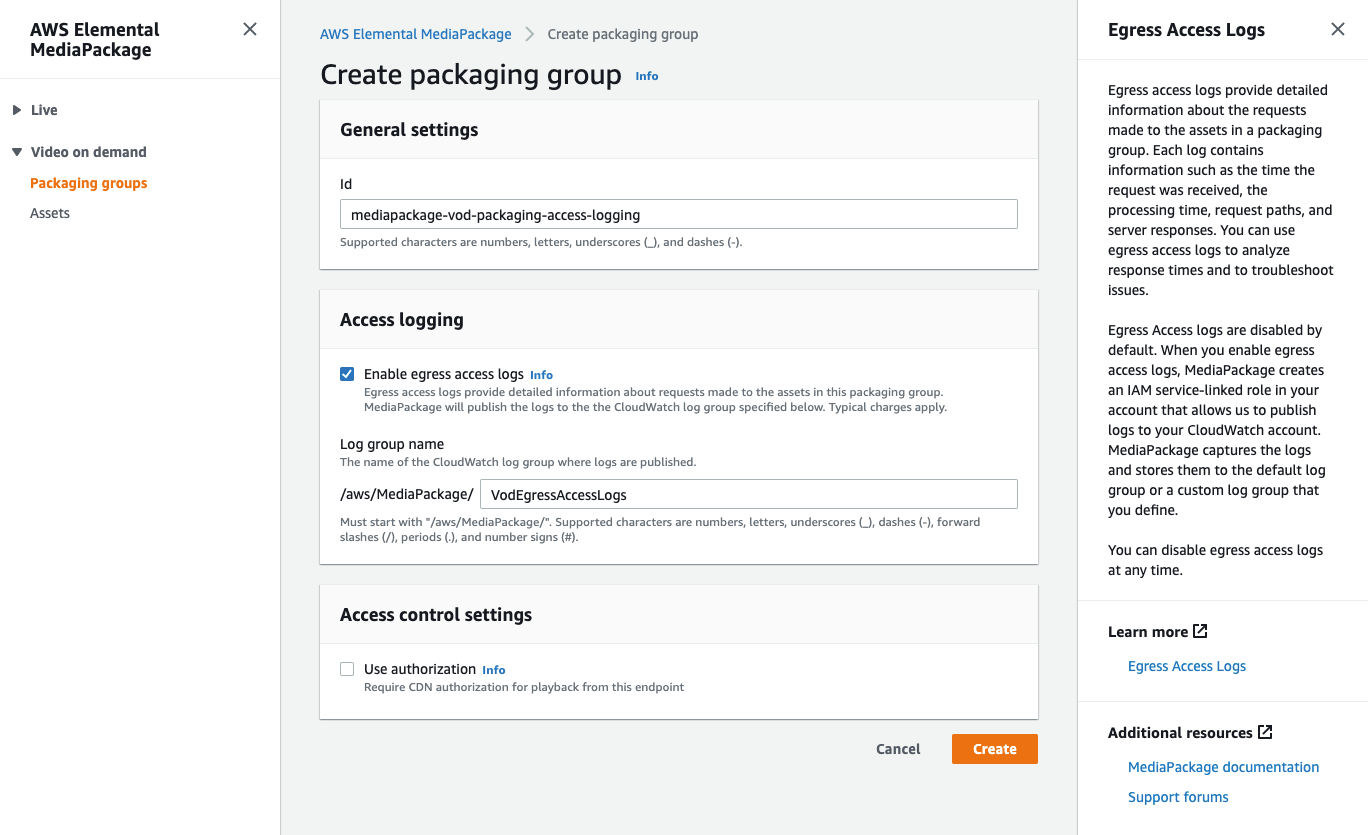This screenshot has height=835, width=1368.
Task: Click the Create packaging group breadcrumb text
Action: [x=623, y=34]
